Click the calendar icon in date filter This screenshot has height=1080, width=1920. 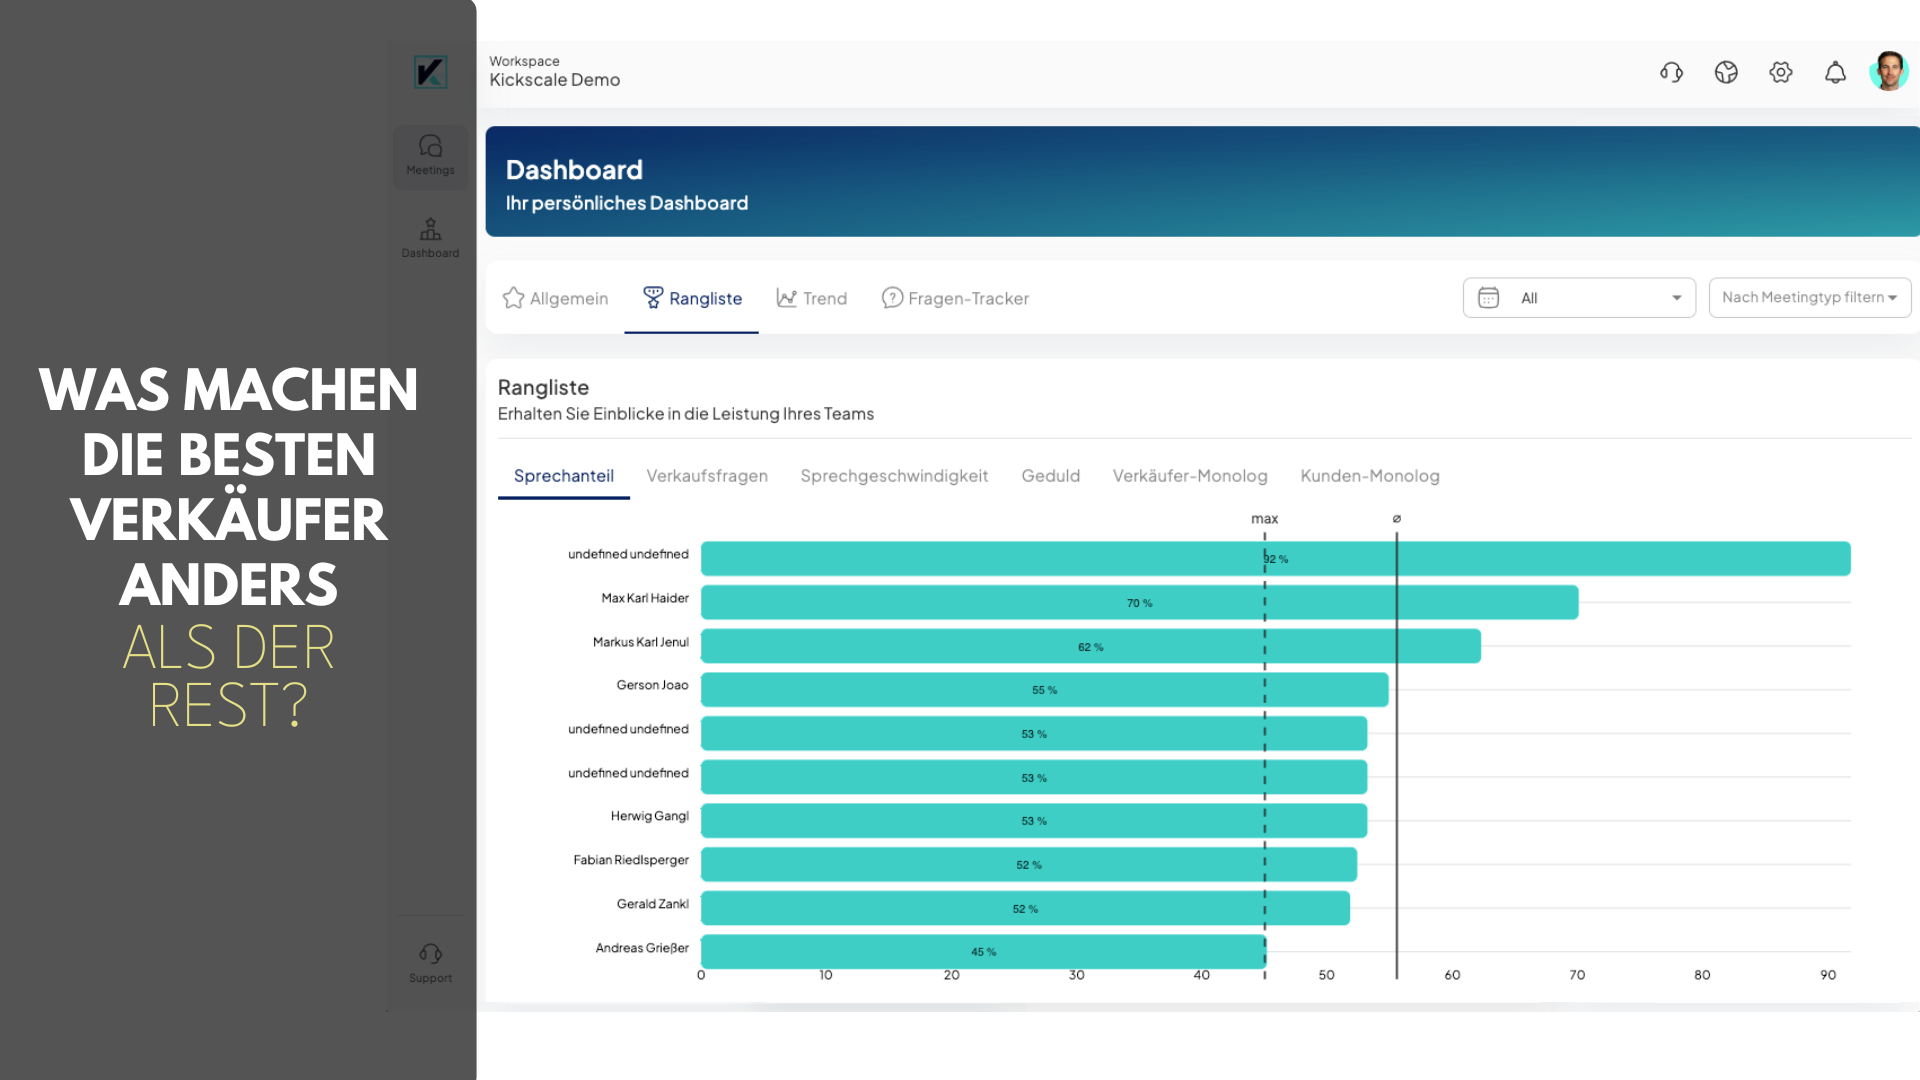tap(1488, 298)
